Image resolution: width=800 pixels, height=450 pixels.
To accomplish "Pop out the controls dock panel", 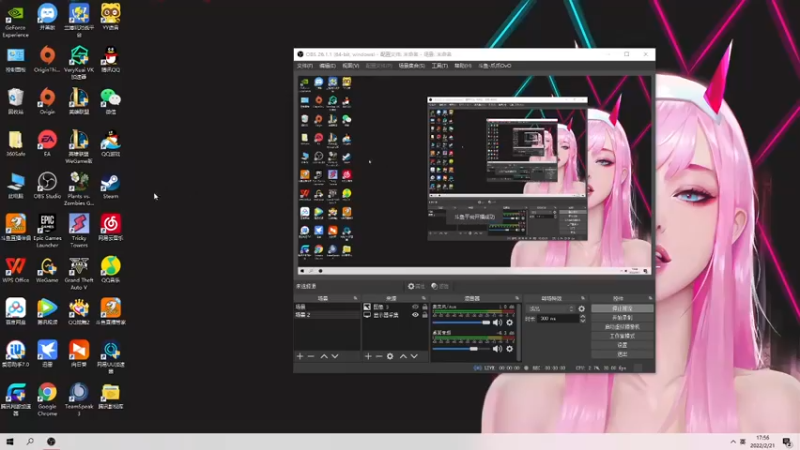I will pos(650,298).
